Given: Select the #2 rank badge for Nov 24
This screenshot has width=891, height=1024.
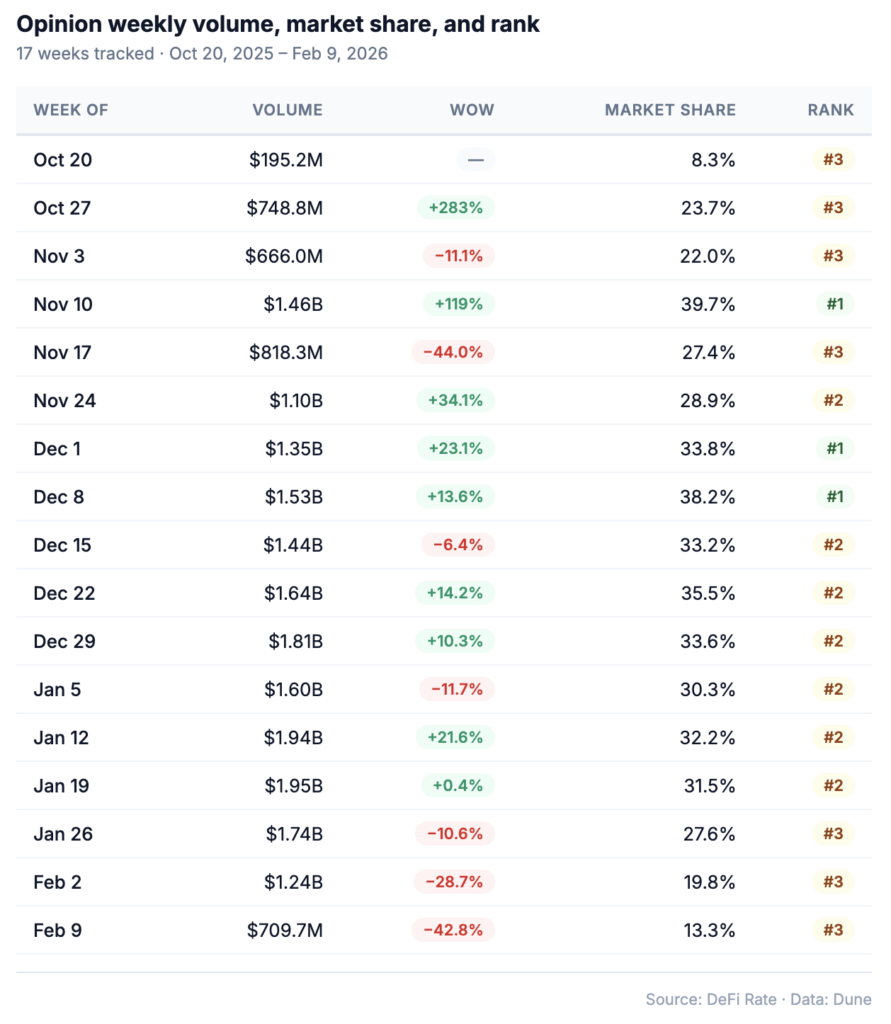Looking at the screenshot, I should pyautogui.click(x=833, y=400).
